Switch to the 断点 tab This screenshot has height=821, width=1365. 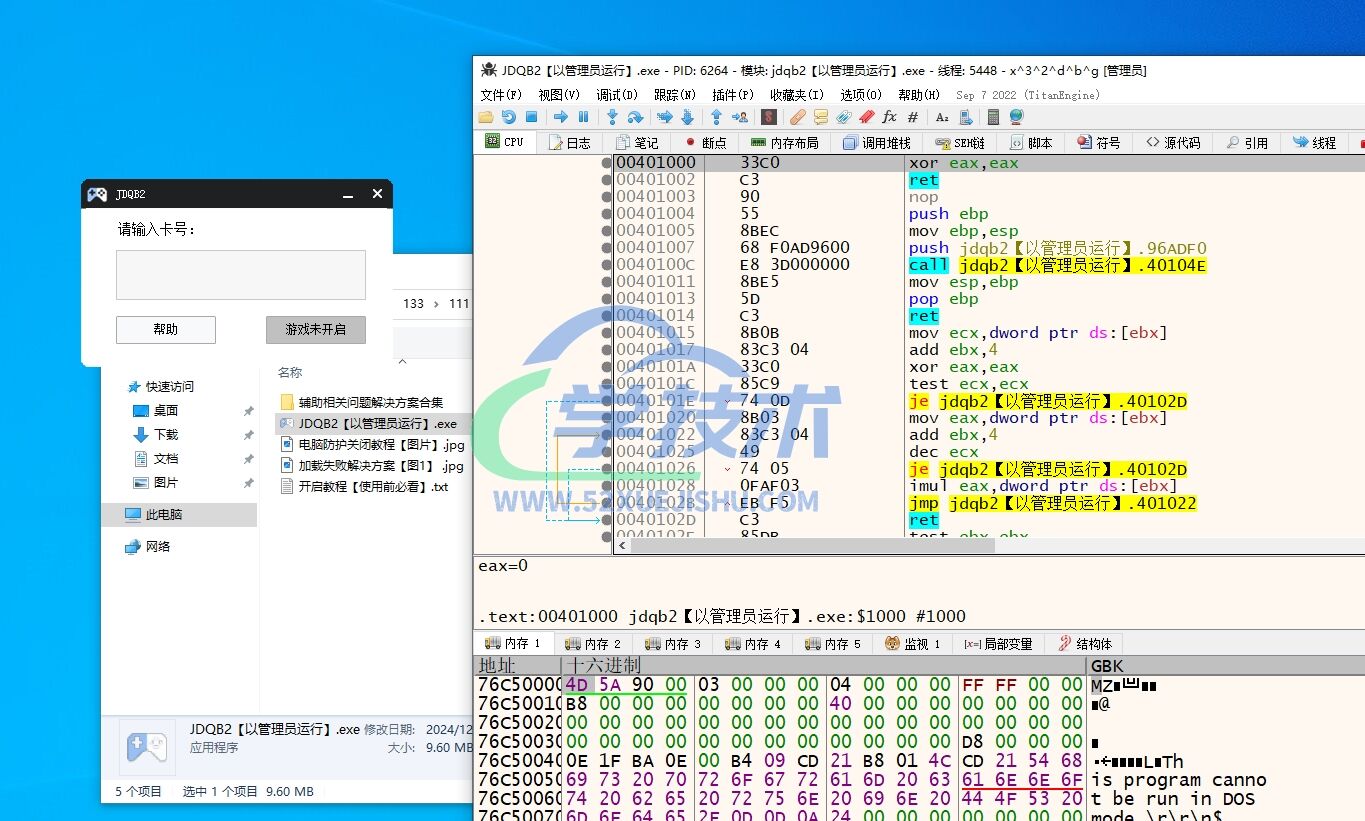click(x=705, y=143)
